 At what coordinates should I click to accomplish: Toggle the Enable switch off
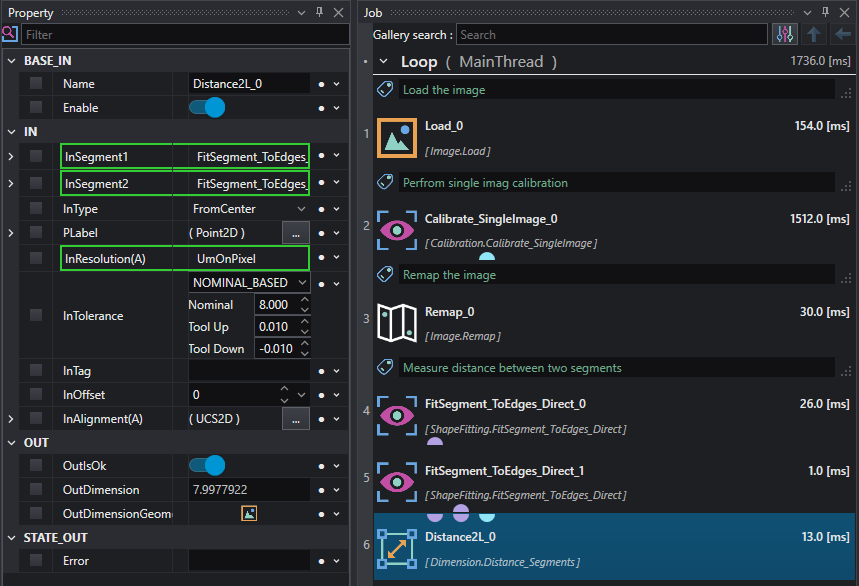[207, 107]
